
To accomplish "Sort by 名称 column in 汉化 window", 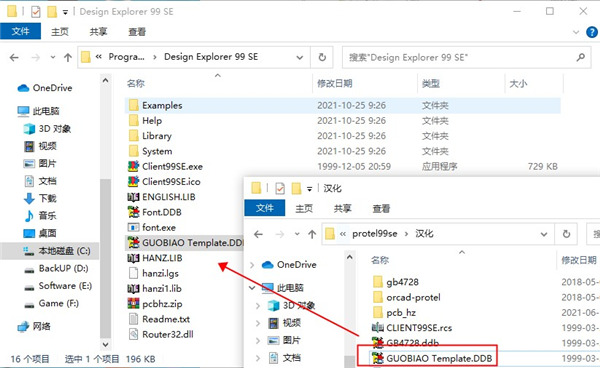I will 380,260.
